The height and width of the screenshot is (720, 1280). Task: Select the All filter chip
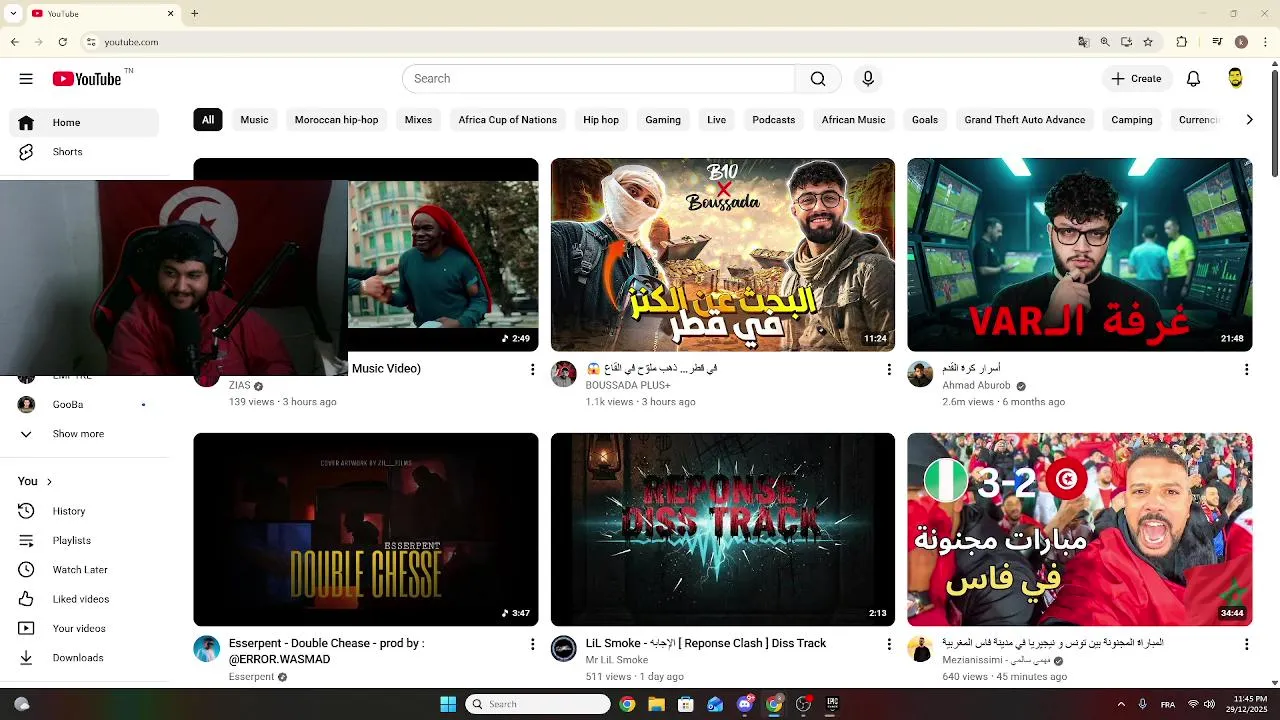tap(207, 120)
